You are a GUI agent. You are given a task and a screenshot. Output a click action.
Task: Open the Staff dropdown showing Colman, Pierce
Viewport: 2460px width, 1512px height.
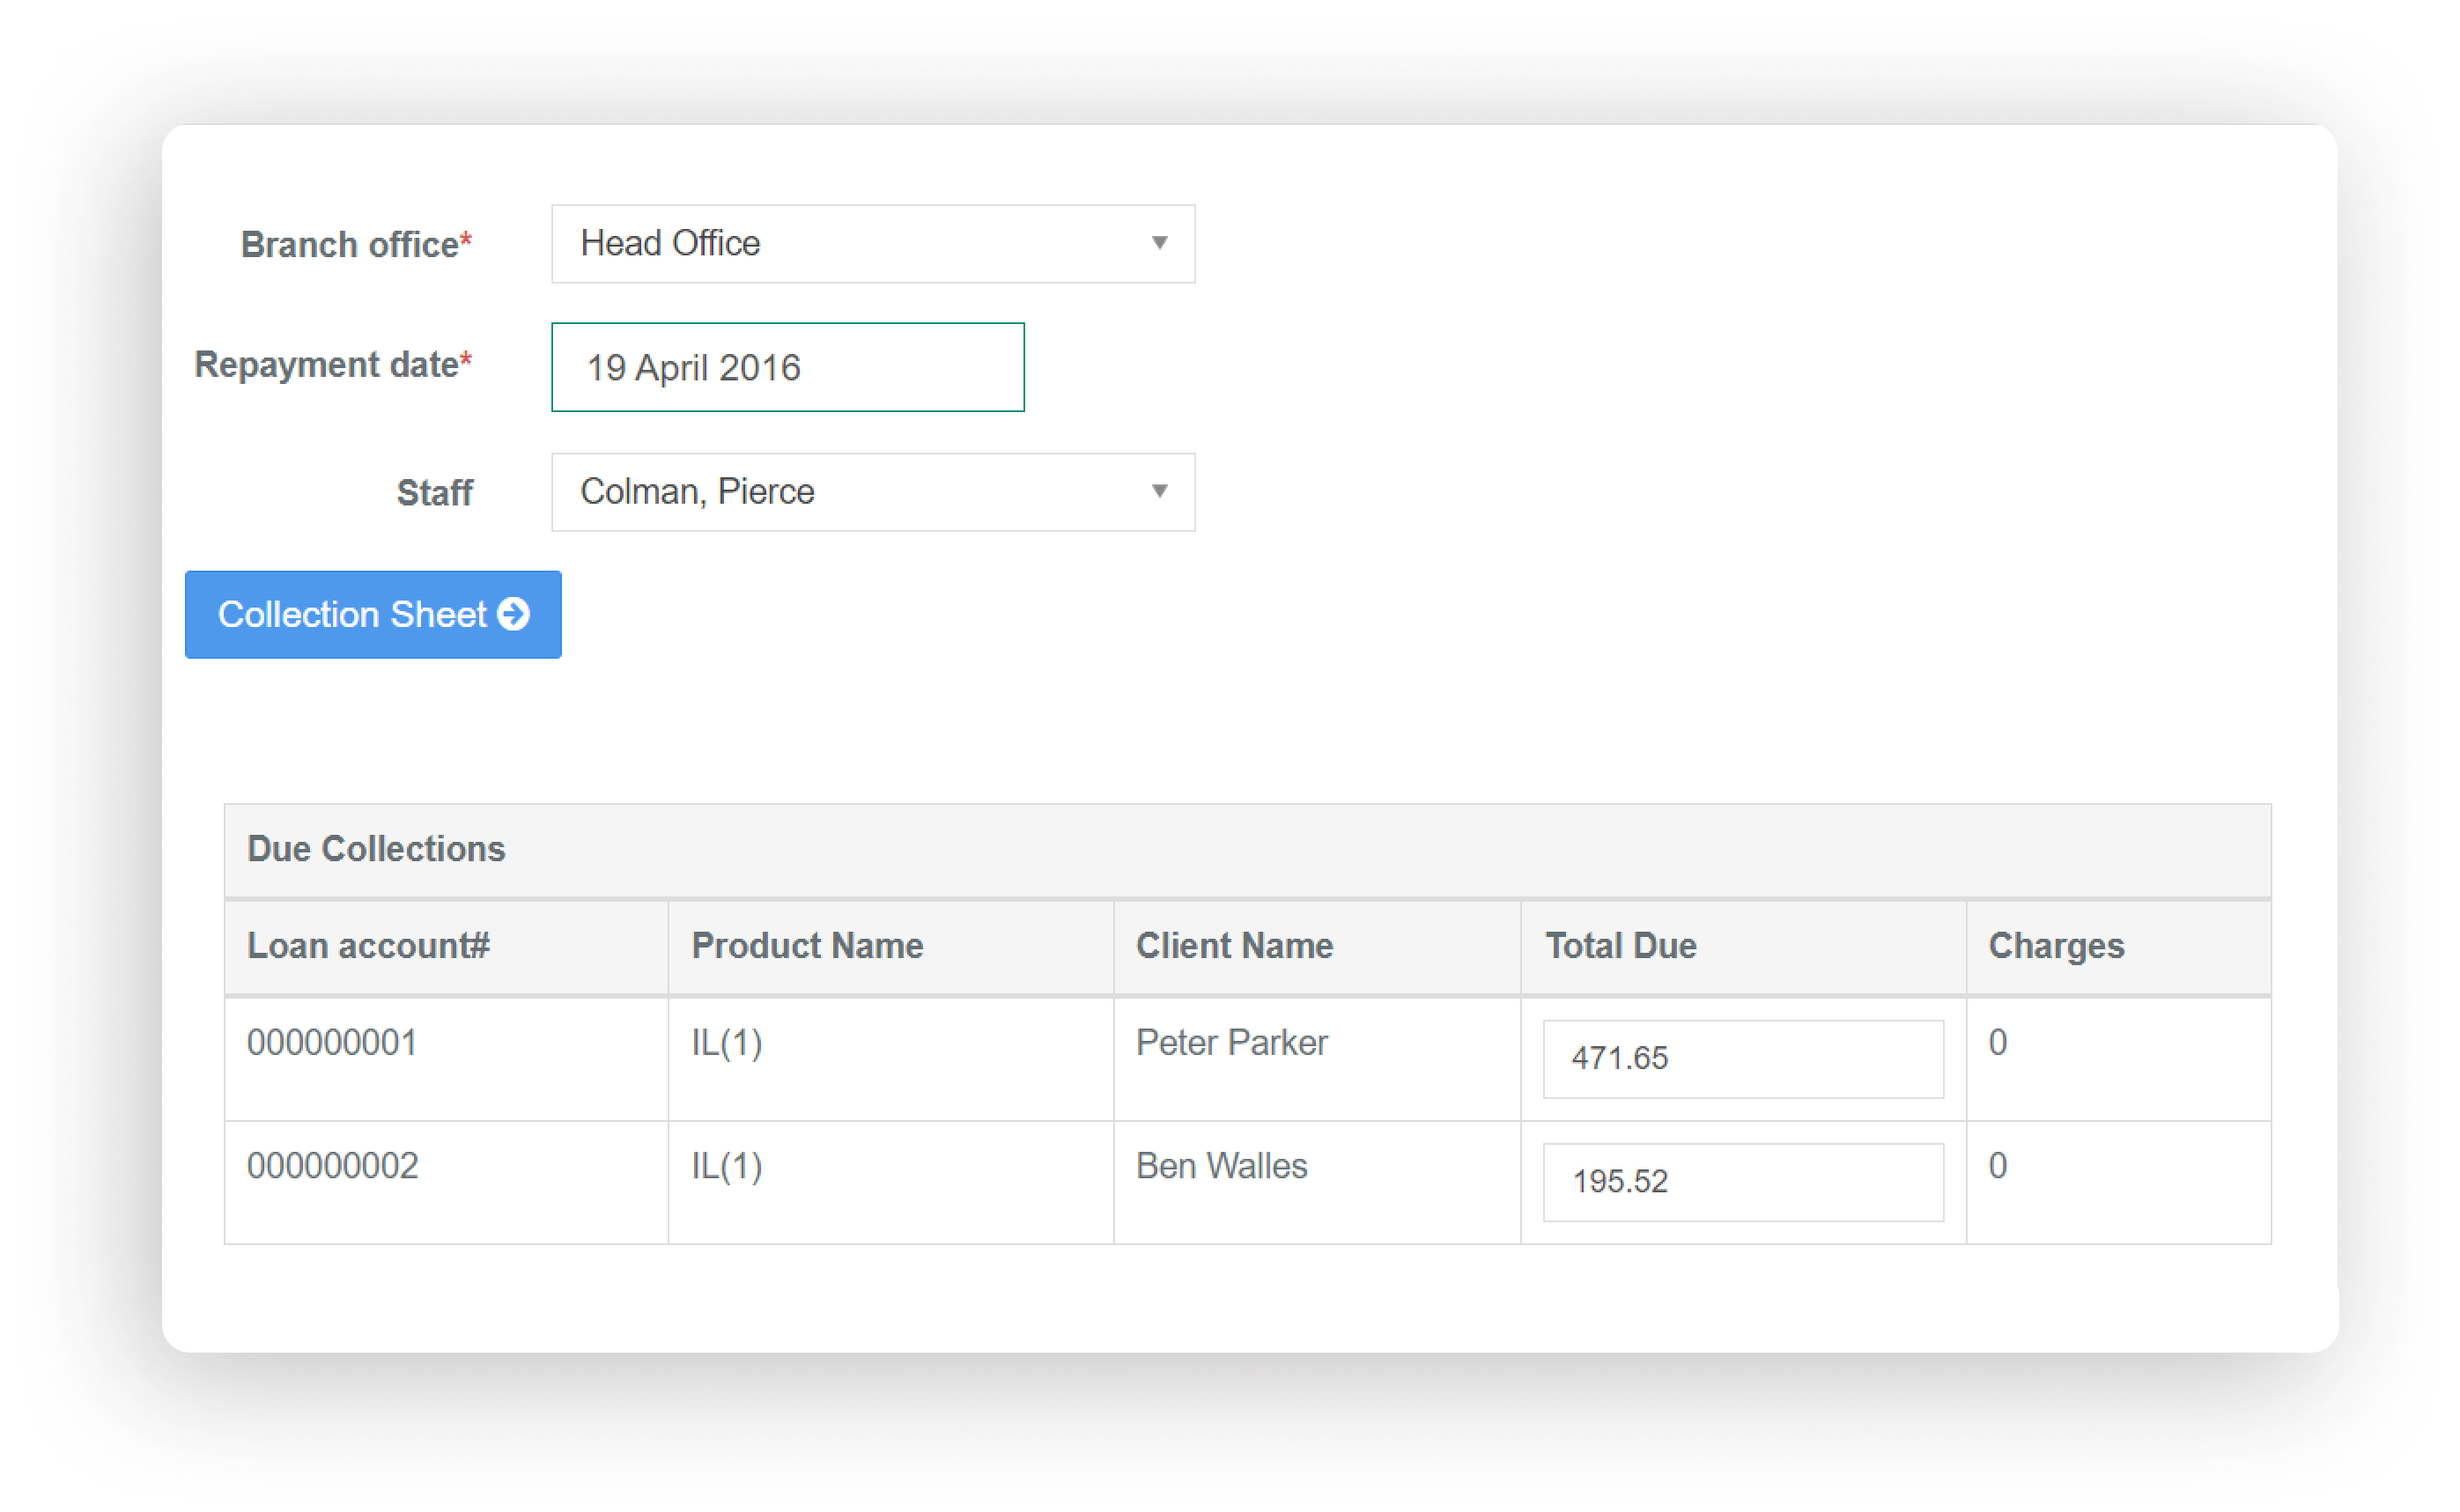point(873,492)
